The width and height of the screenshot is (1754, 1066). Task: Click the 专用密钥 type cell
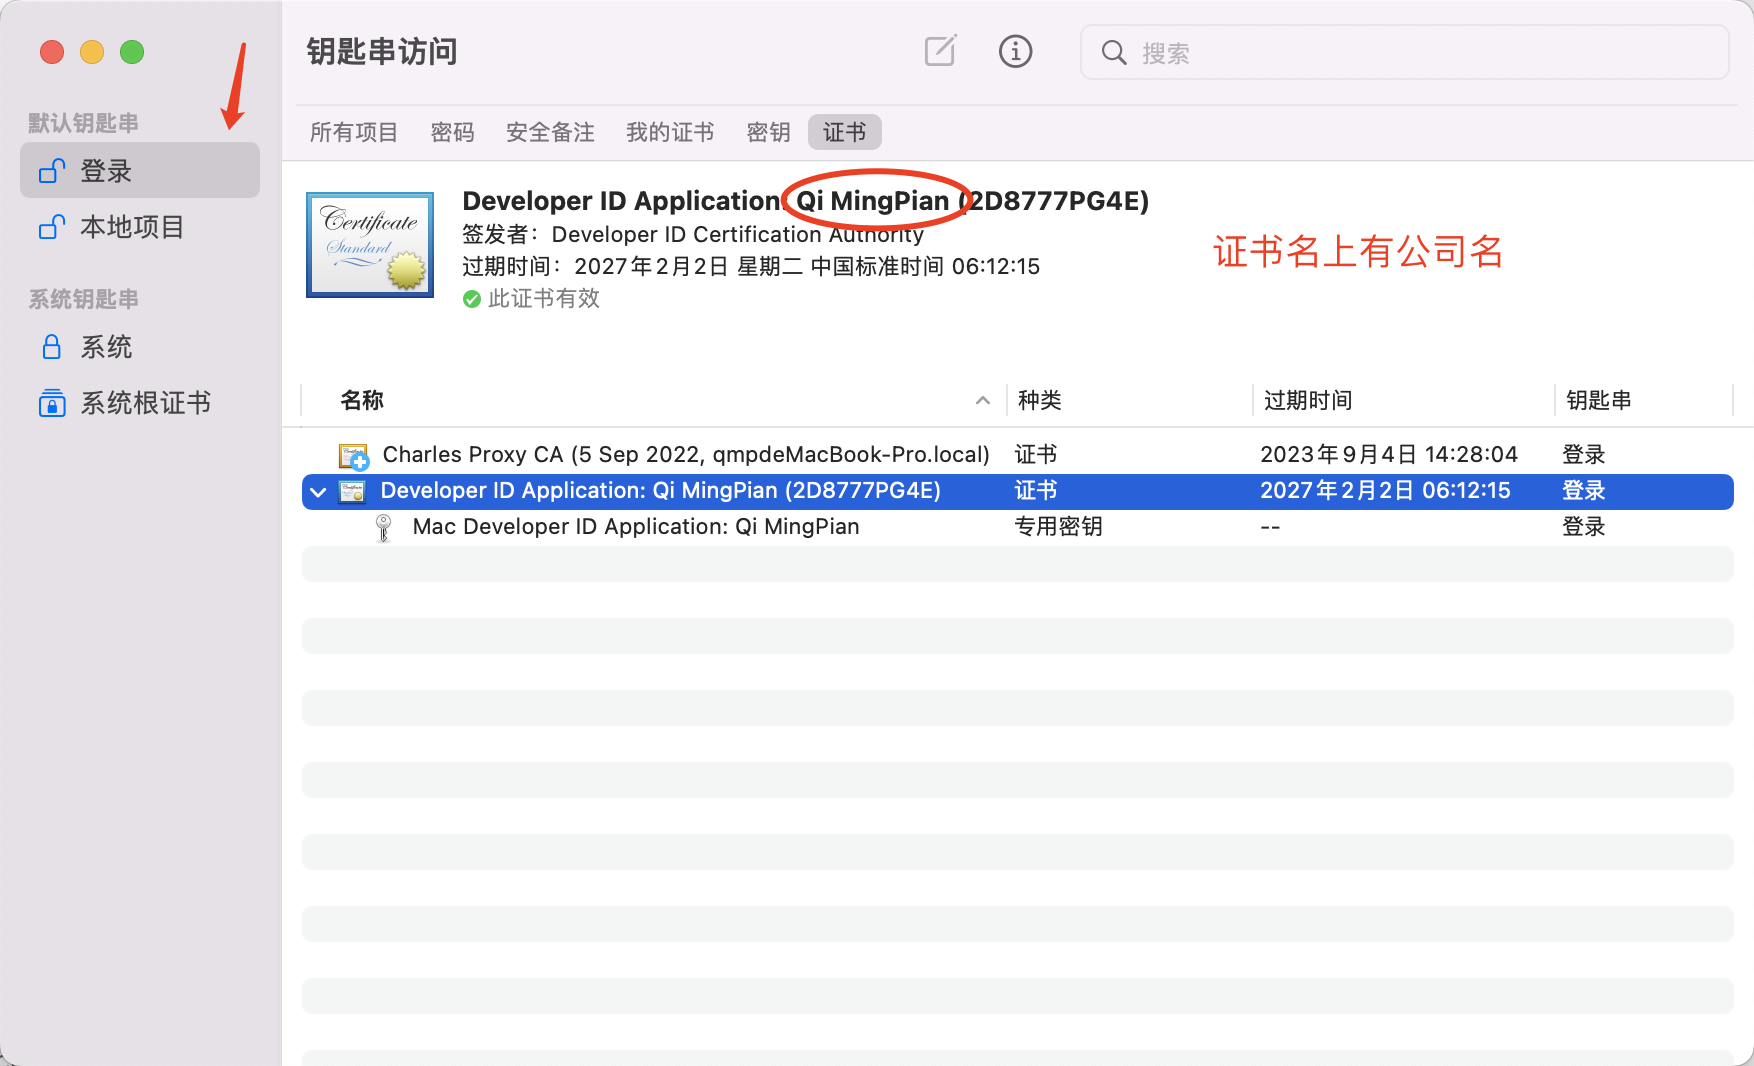pyautogui.click(x=1058, y=527)
